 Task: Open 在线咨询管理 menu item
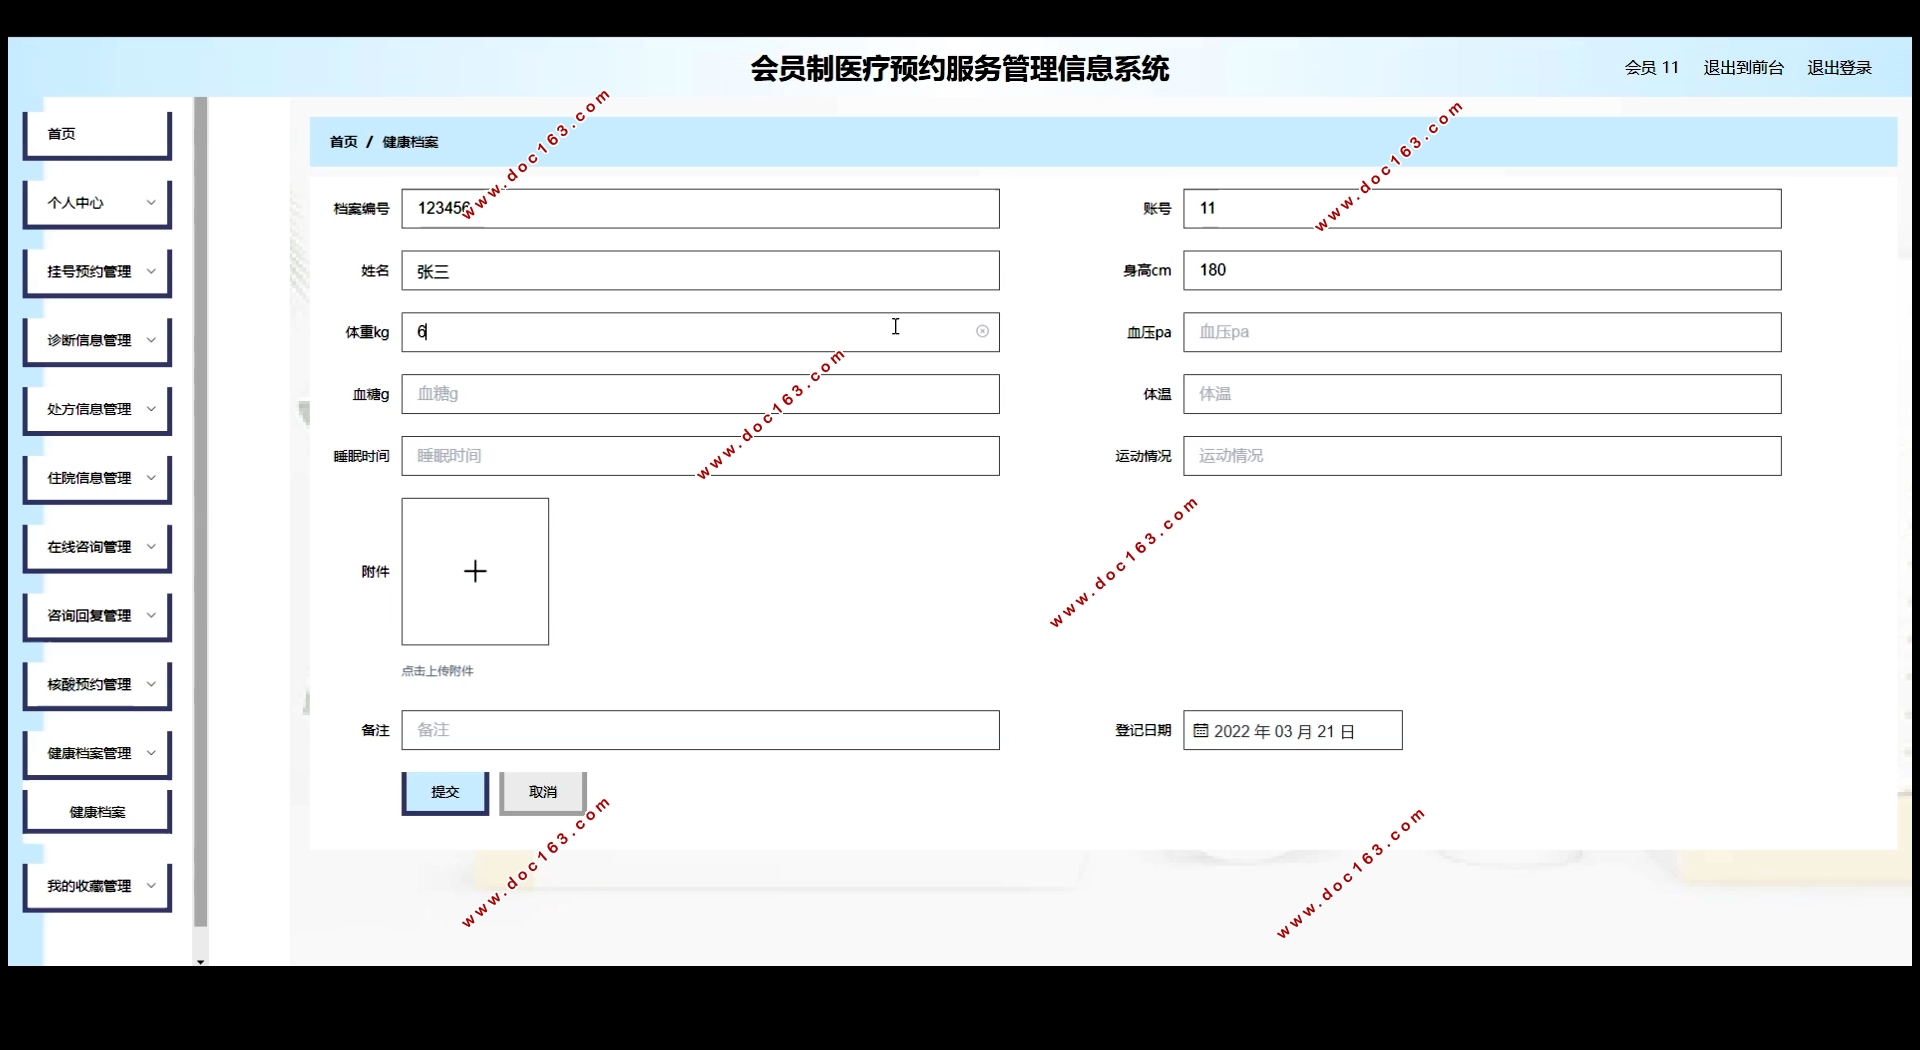pos(97,548)
